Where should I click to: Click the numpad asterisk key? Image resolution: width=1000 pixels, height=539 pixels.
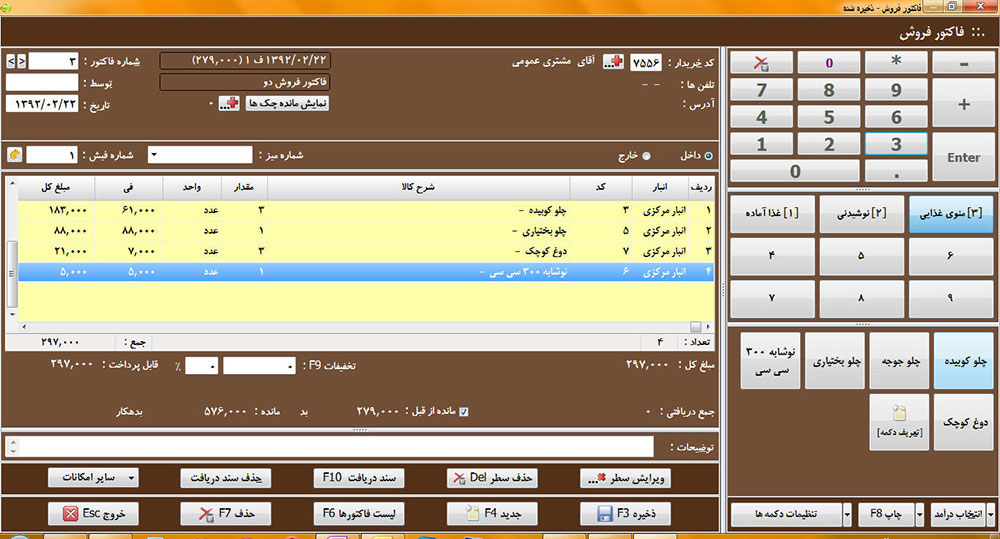click(x=896, y=63)
